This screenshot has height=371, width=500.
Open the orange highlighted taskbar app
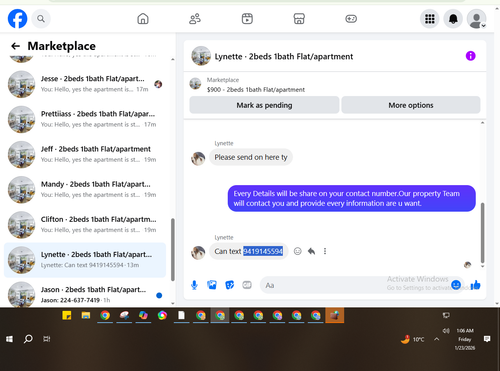click(335, 315)
